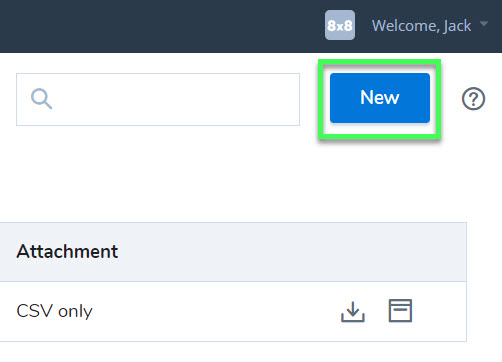This screenshot has width=502, height=362.
Task: Click the triangle caret after Jack
Action: (x=484, y=24)
